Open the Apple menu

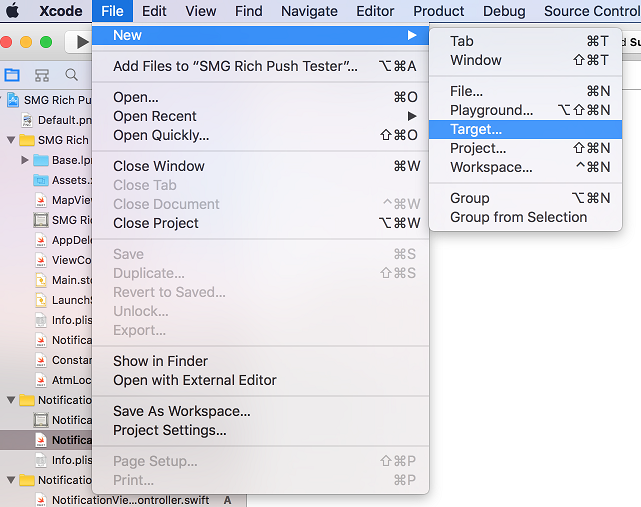pyautogui.click(x=13, y=11)
